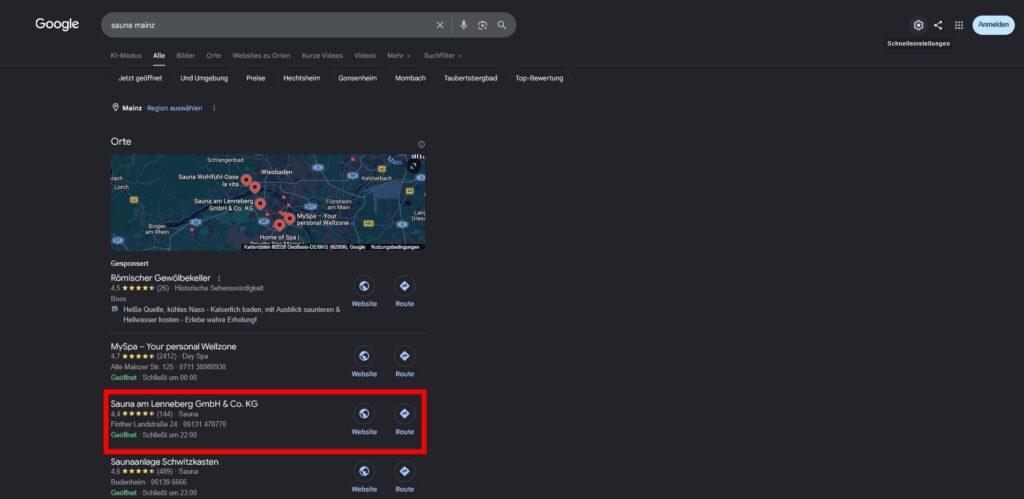Clear the search box text
The image size is (1024, 499).
pyautogui.click(x=440, y=25)
